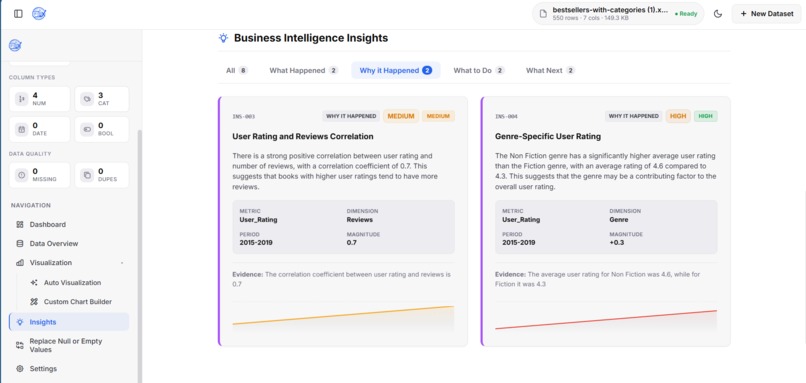Click the Settings gear icon
The image size is (806, 383).
pos(20,369)
